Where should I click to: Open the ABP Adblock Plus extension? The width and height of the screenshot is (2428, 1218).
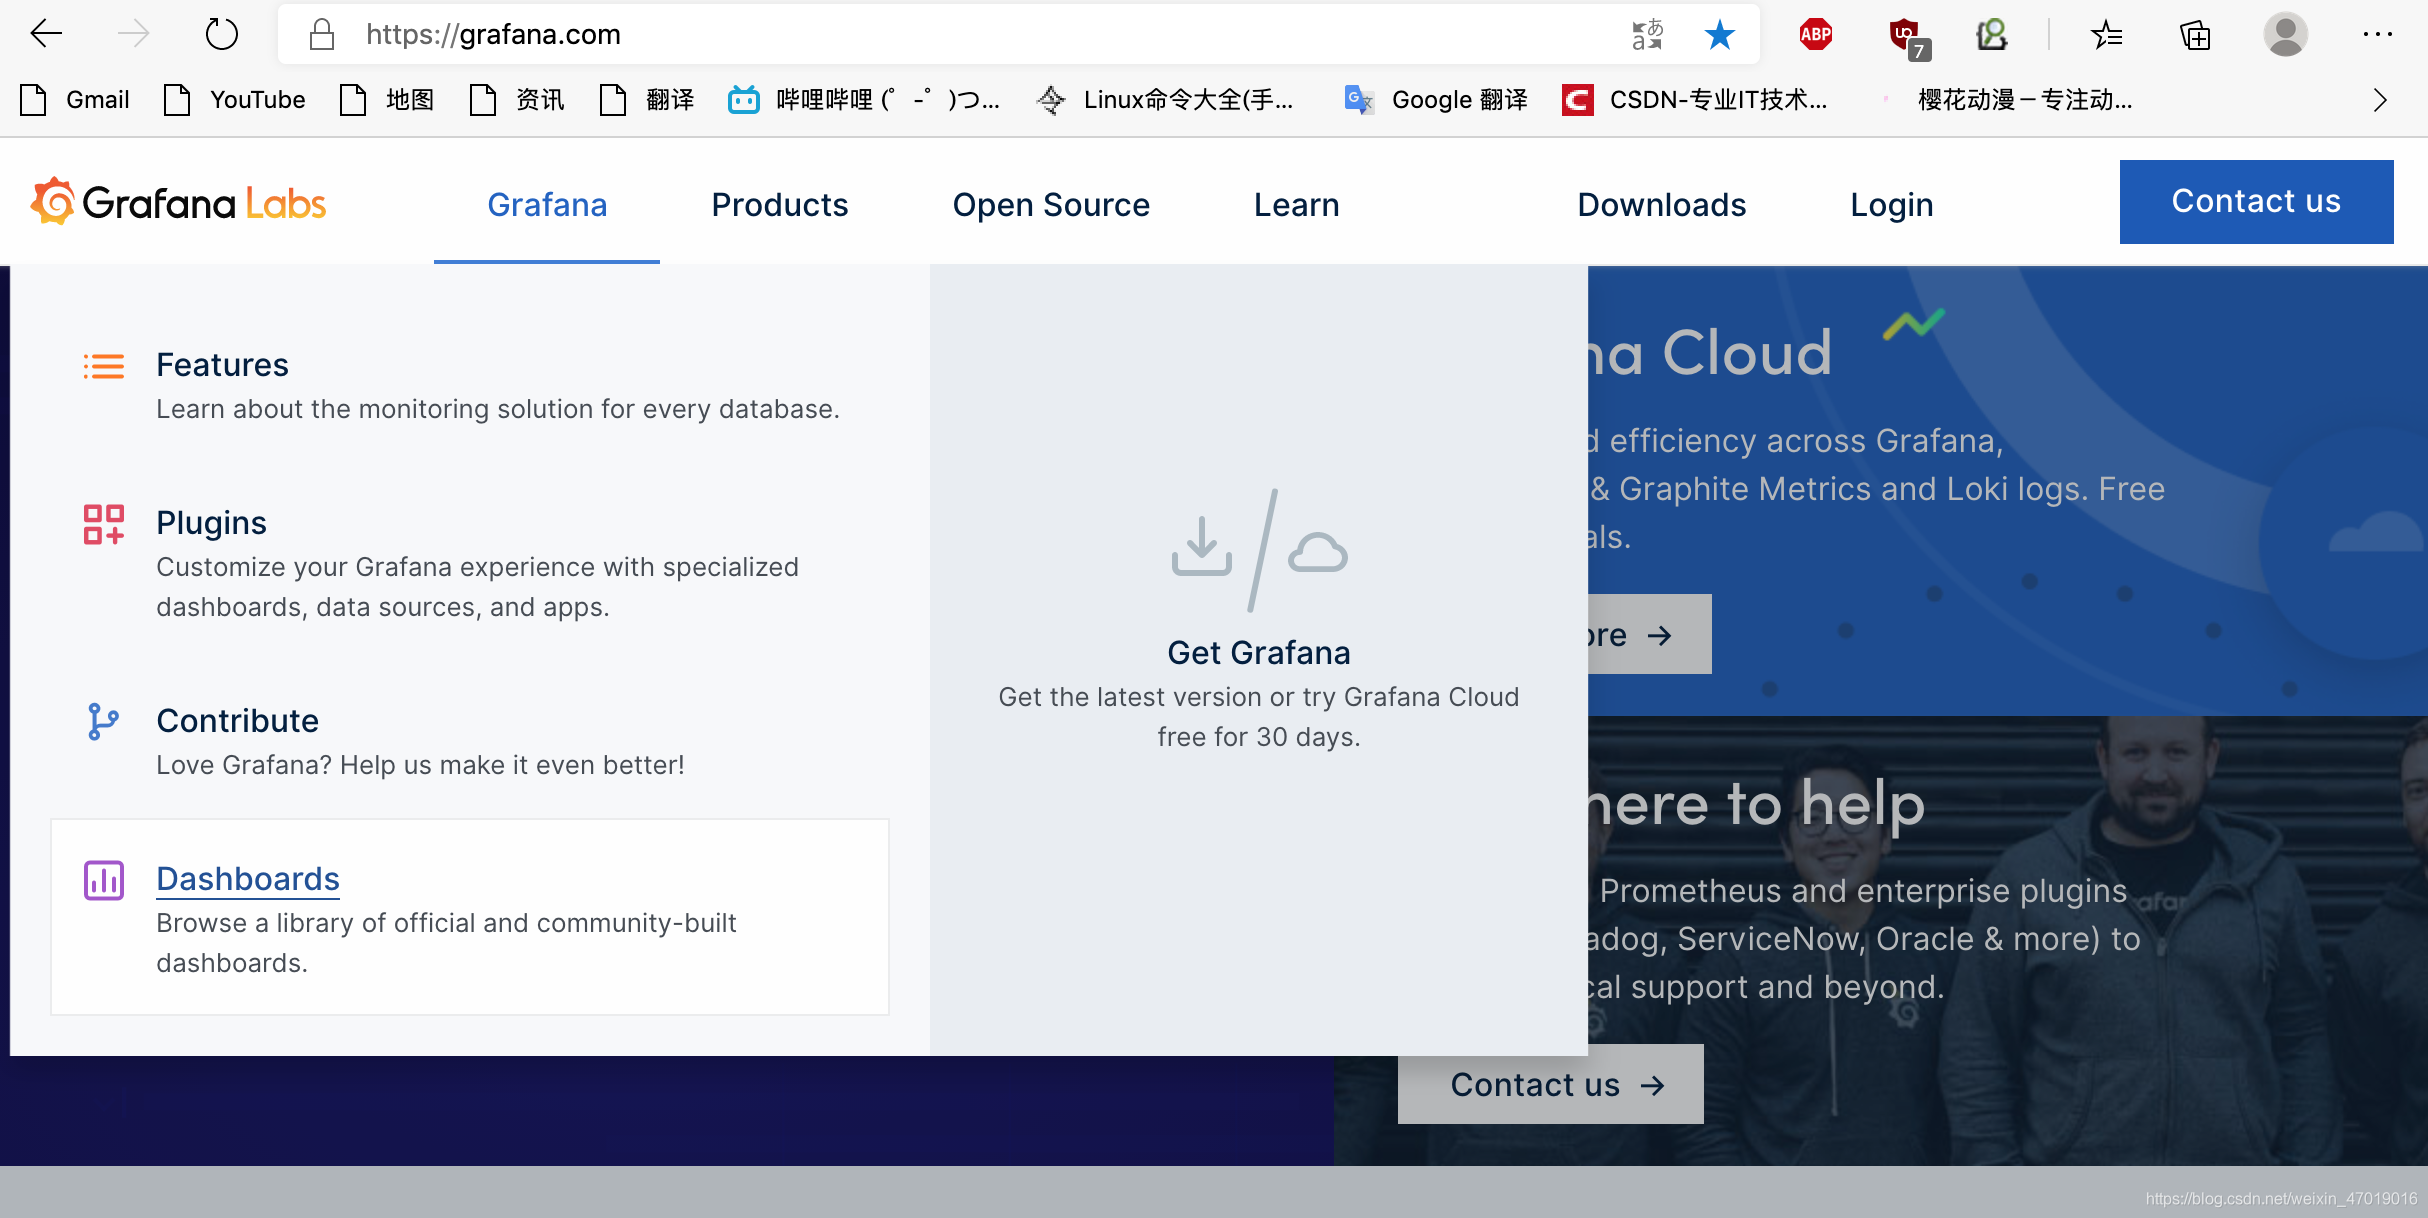click(x=1815, y=34)
